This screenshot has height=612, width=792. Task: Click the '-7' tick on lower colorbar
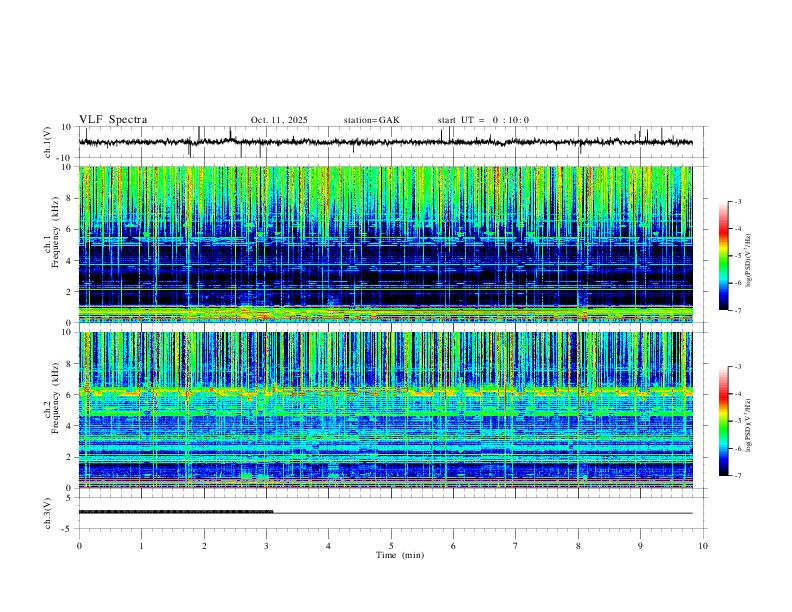click(738, 476)
